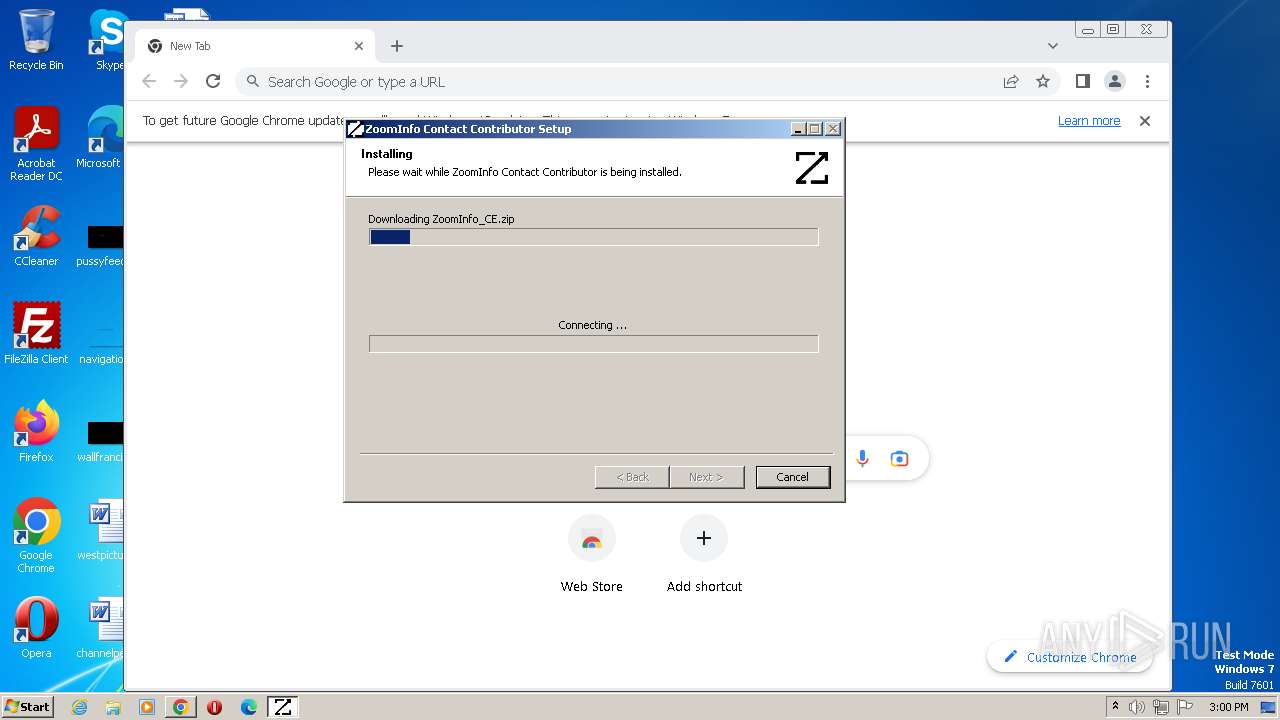Click the Connecting progress bar
The height and width of the screenshot is (720, 1280).
593,344
